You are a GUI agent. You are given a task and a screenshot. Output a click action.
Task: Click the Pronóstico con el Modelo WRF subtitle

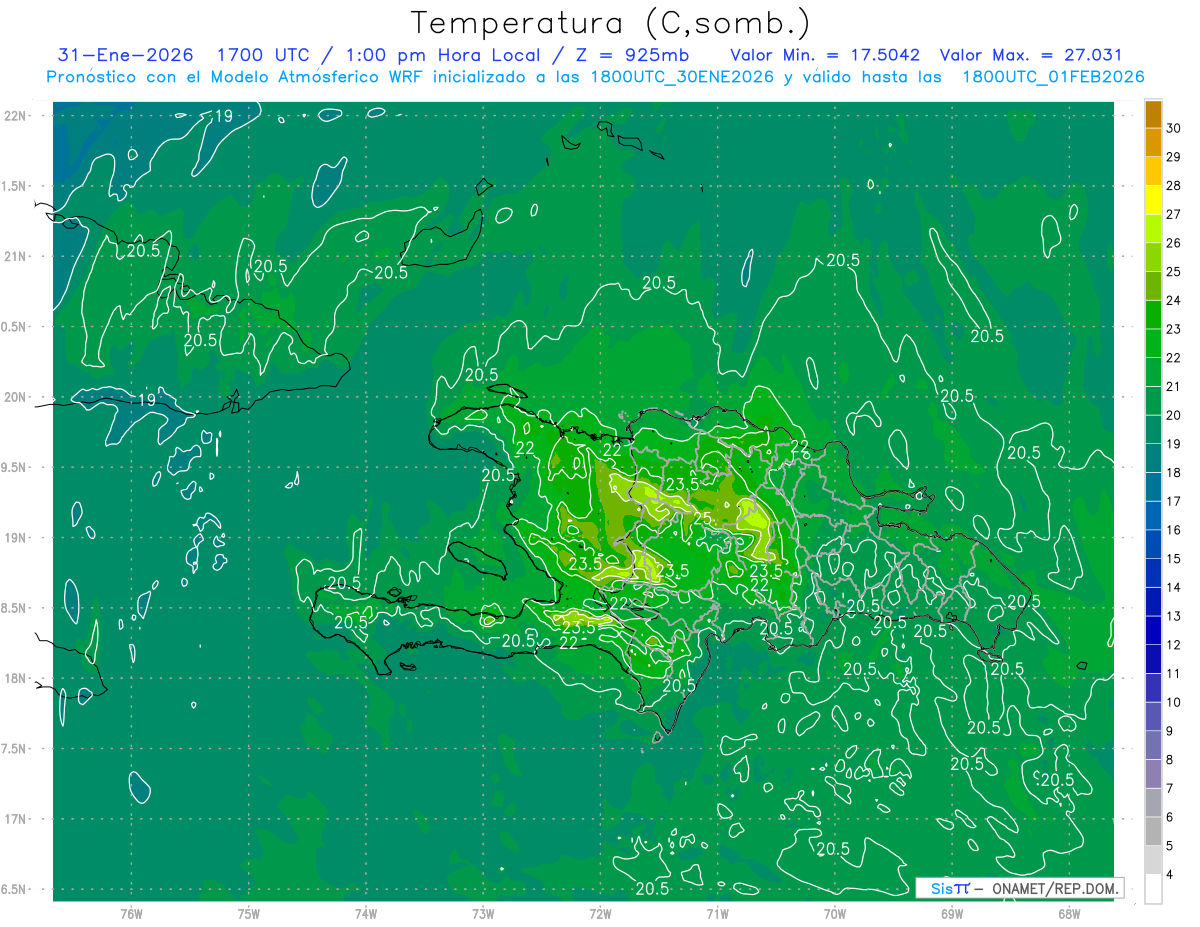(595, 77)
